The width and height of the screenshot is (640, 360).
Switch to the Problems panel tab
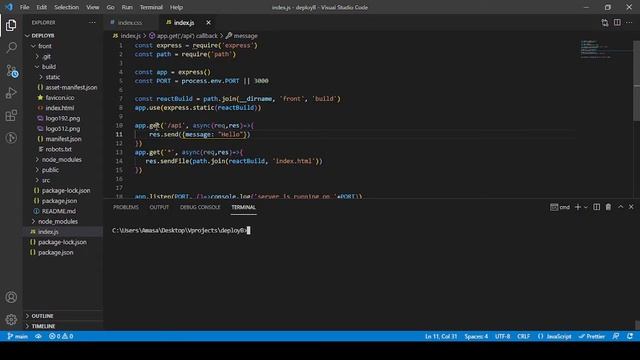pos(126,207)
